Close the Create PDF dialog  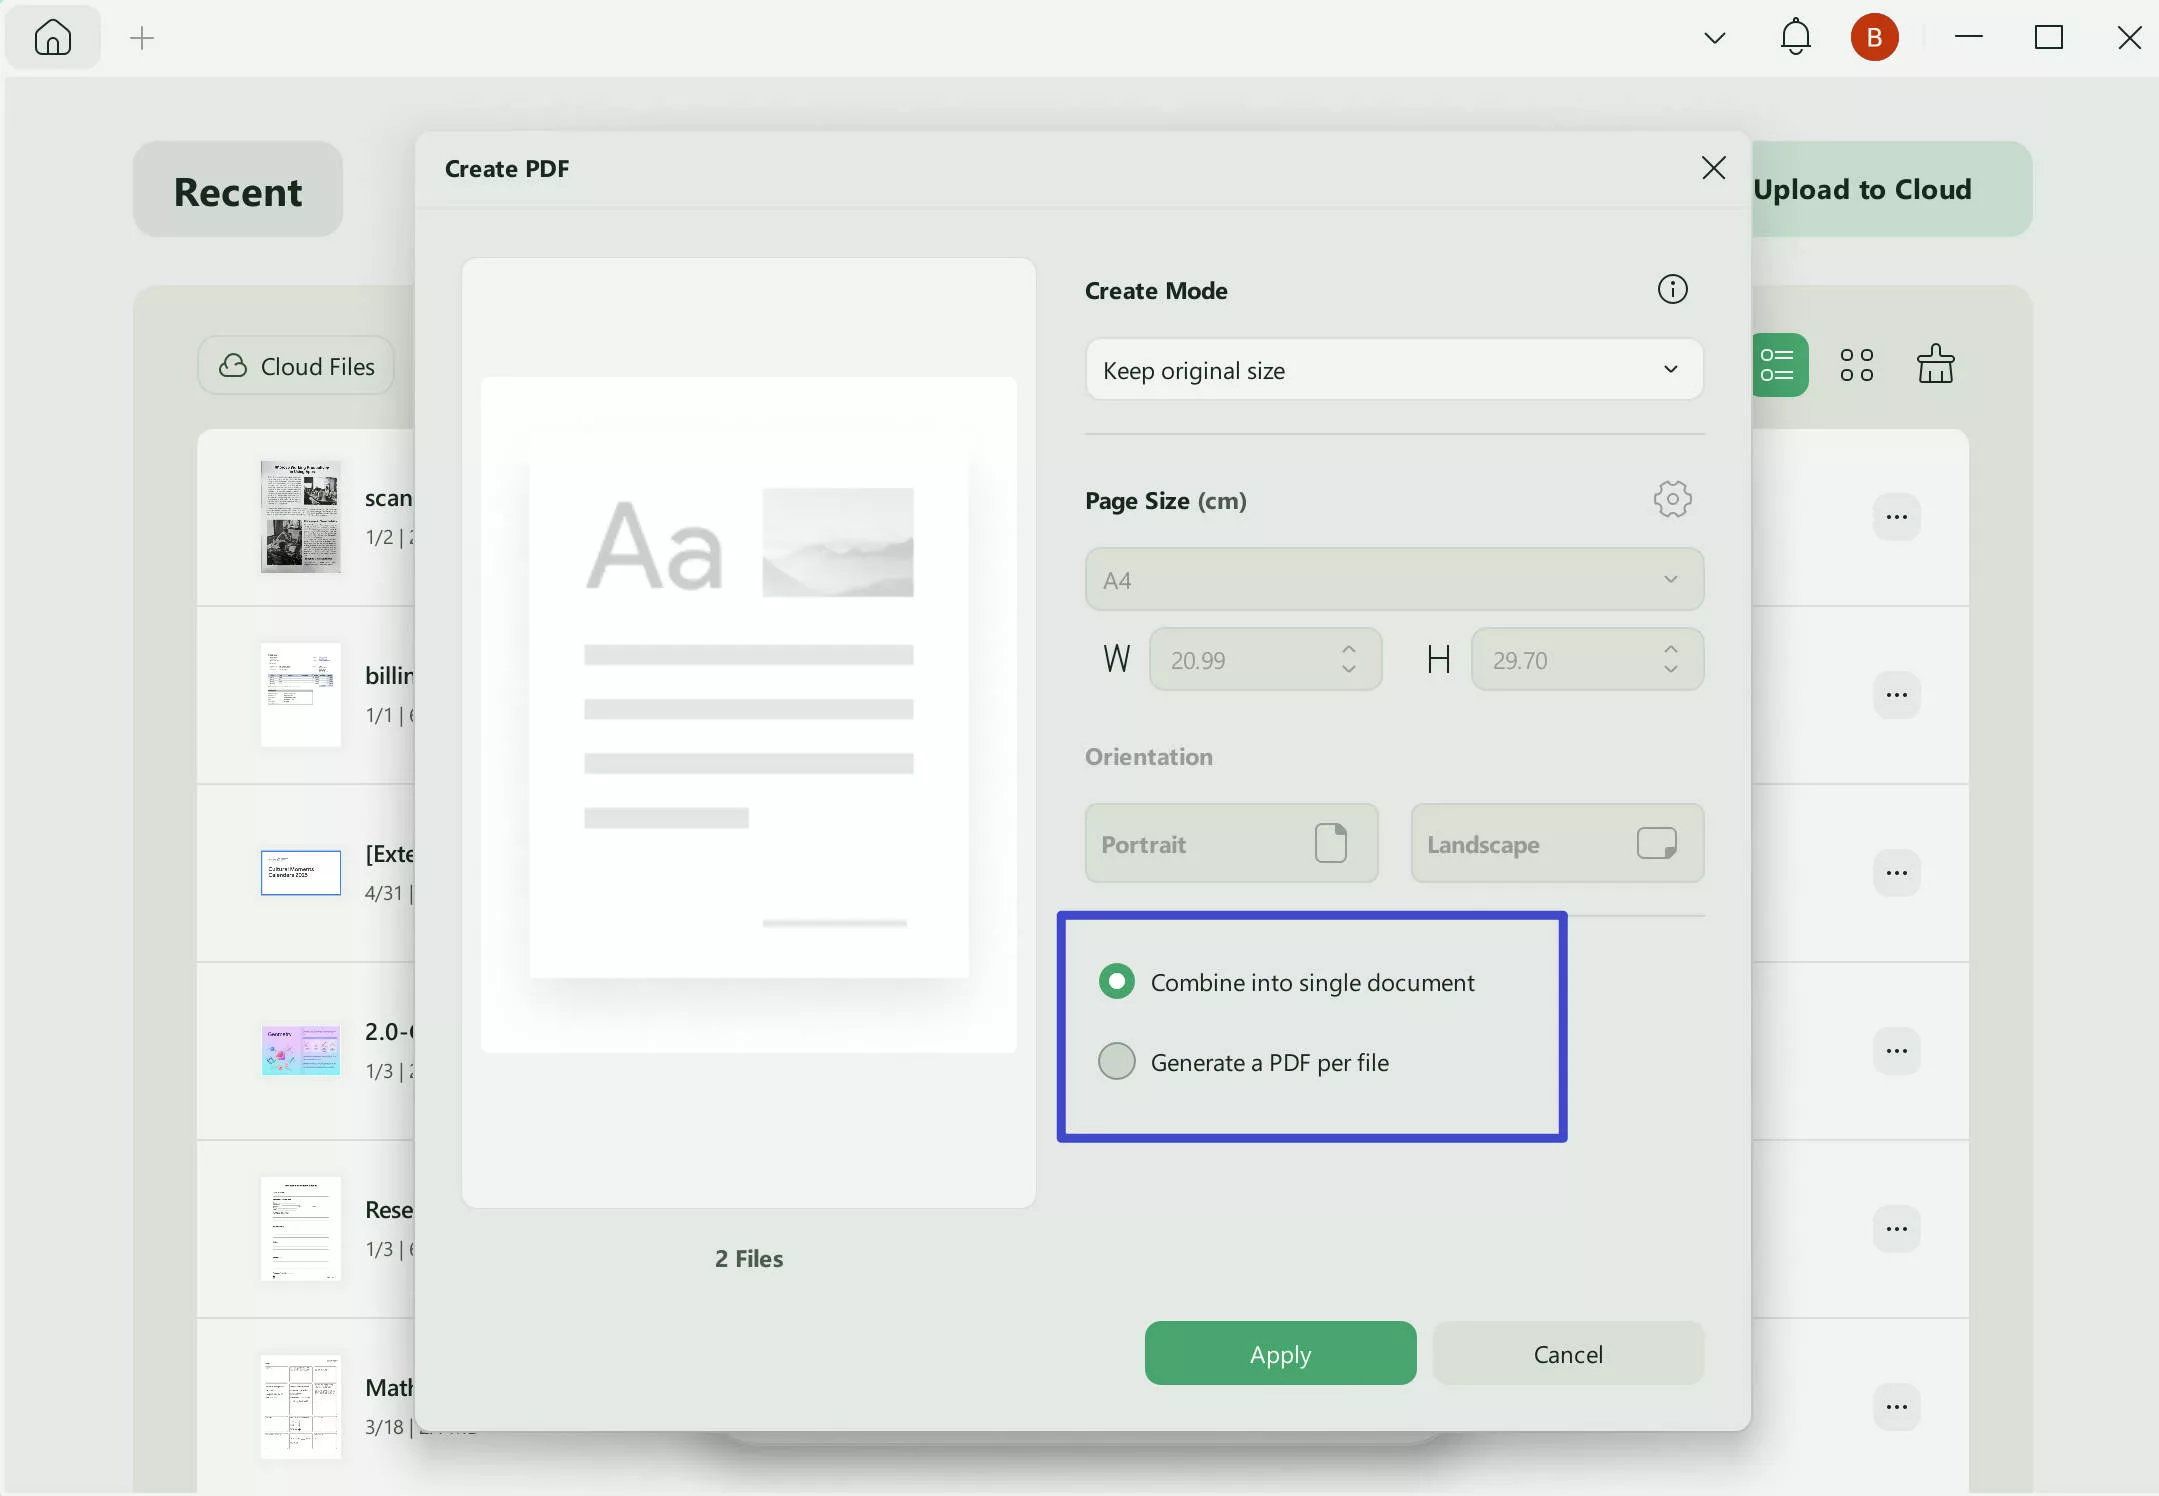click(1713, 168)
